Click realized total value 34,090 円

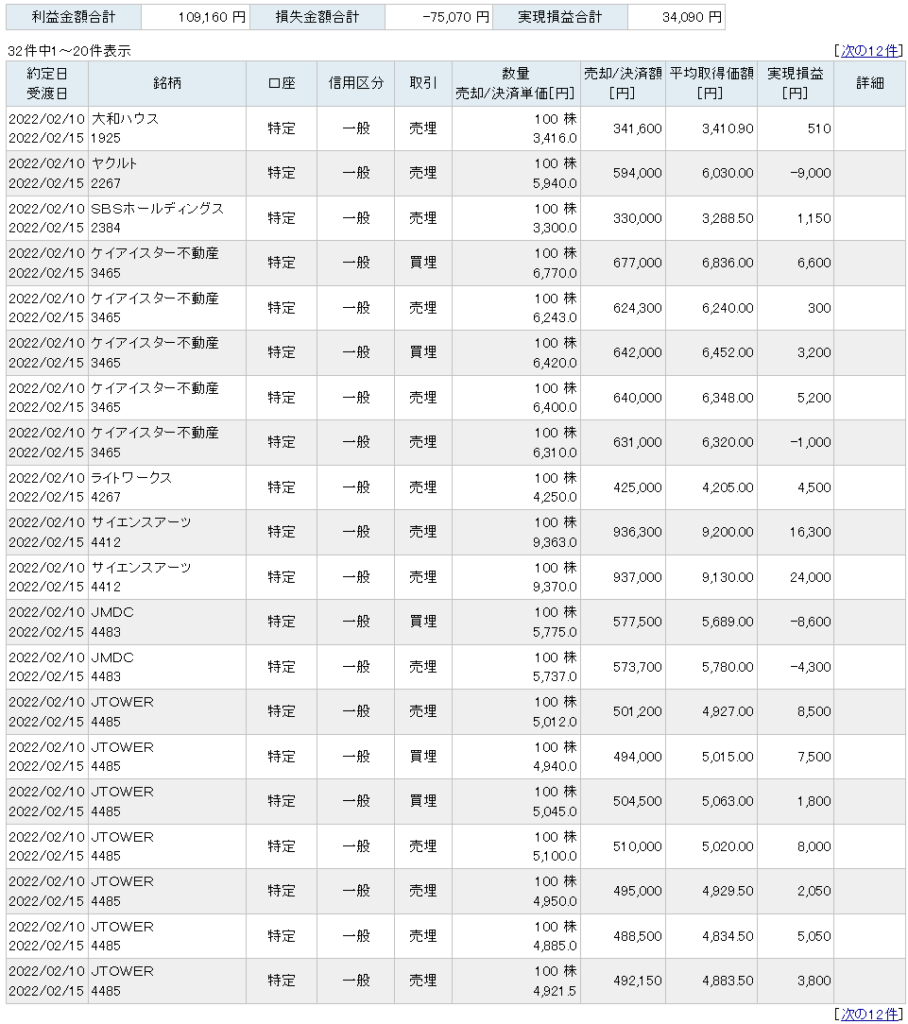(x=692, y=18)
